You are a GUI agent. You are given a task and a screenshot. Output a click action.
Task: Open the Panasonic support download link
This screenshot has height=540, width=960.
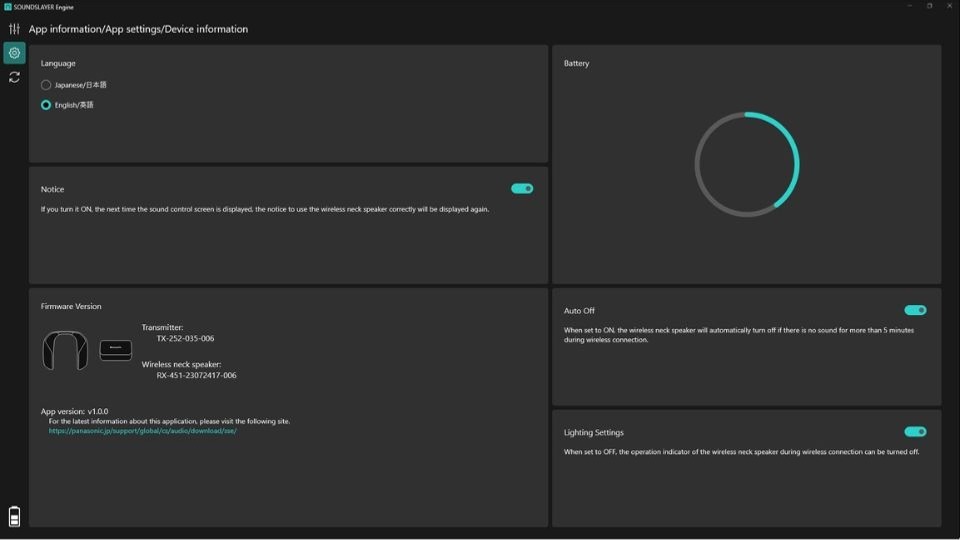[x=143, y=431]
